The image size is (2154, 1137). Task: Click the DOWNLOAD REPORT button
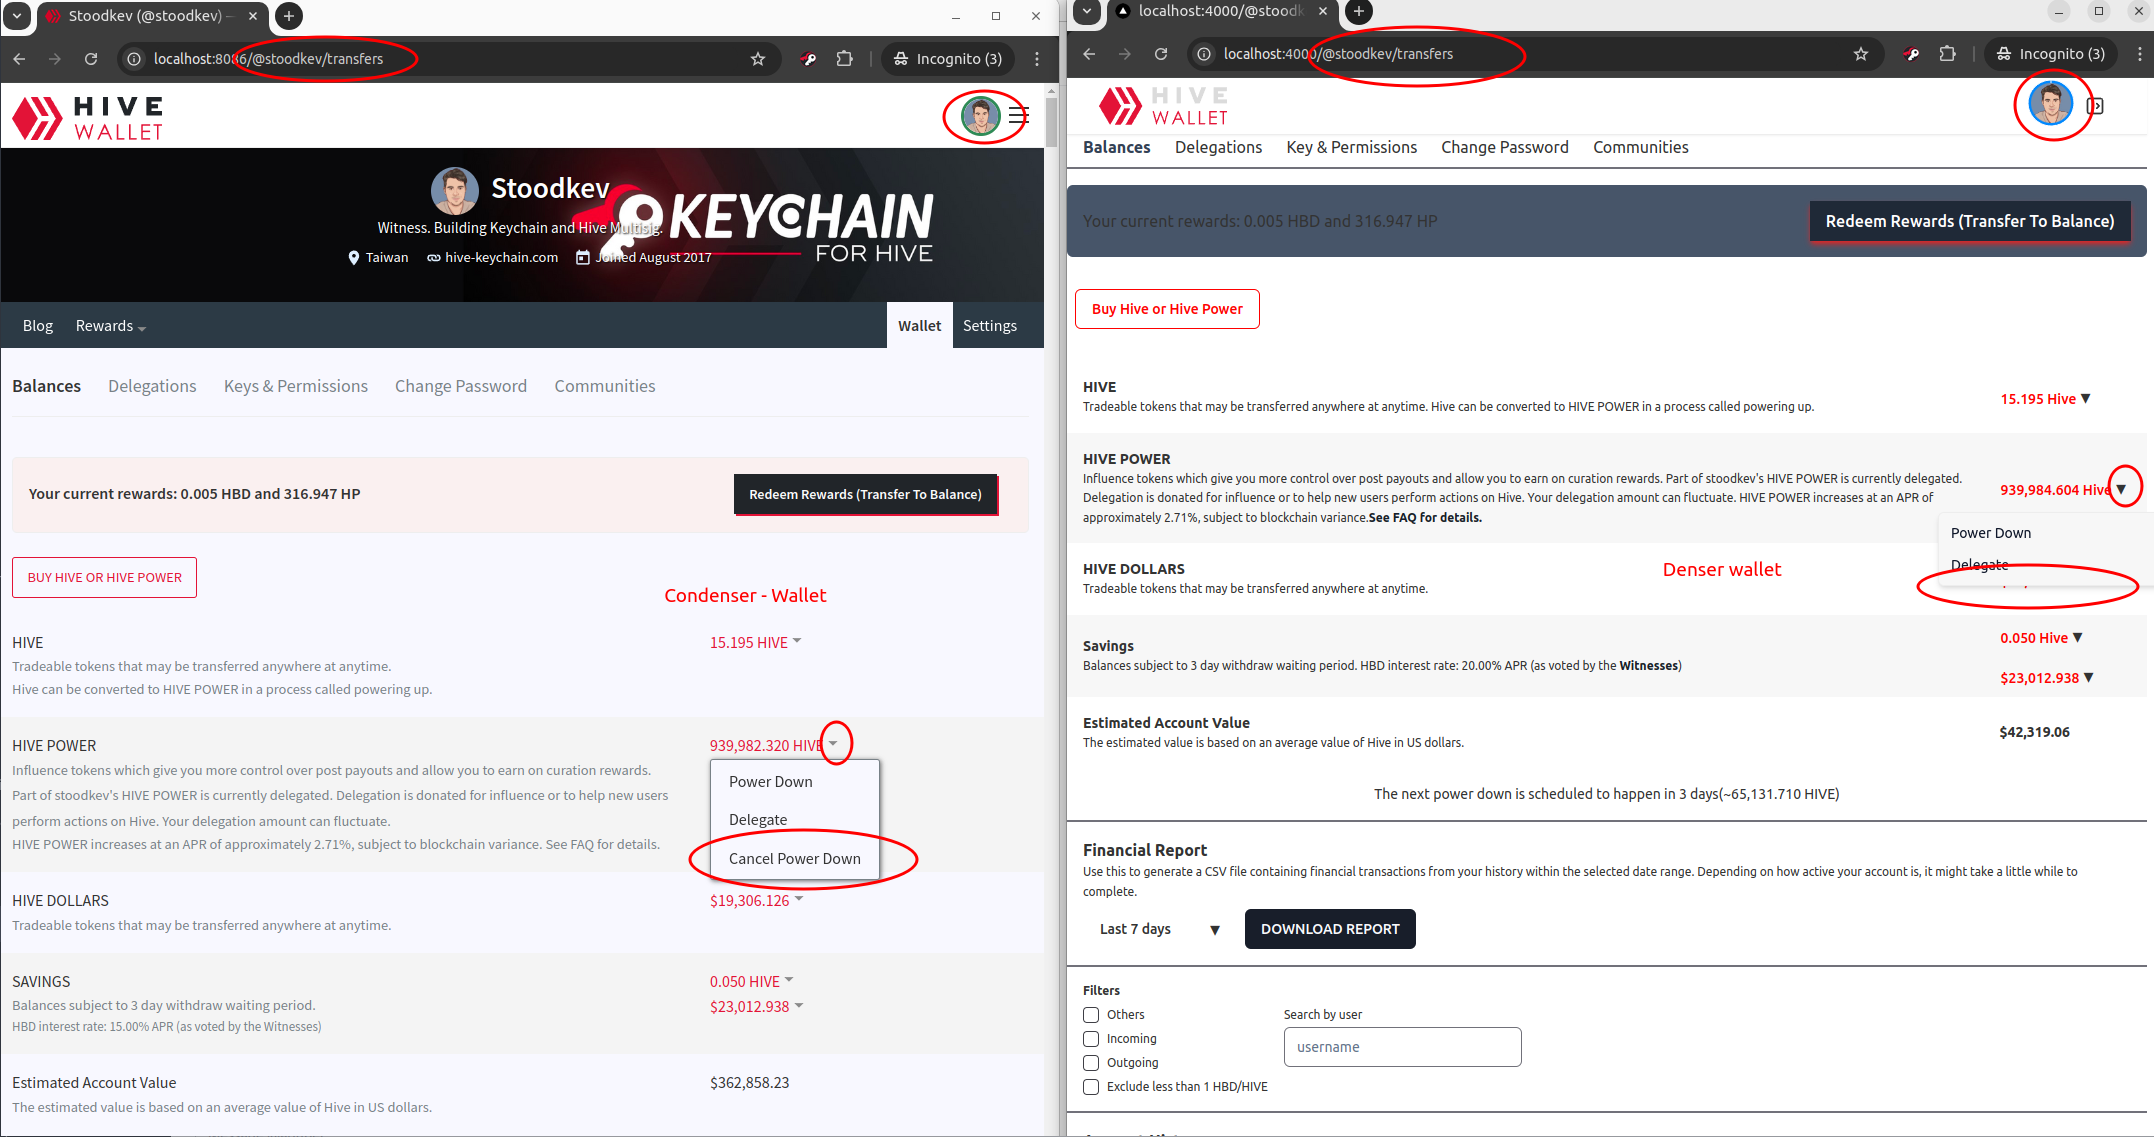click(1329, 929)
